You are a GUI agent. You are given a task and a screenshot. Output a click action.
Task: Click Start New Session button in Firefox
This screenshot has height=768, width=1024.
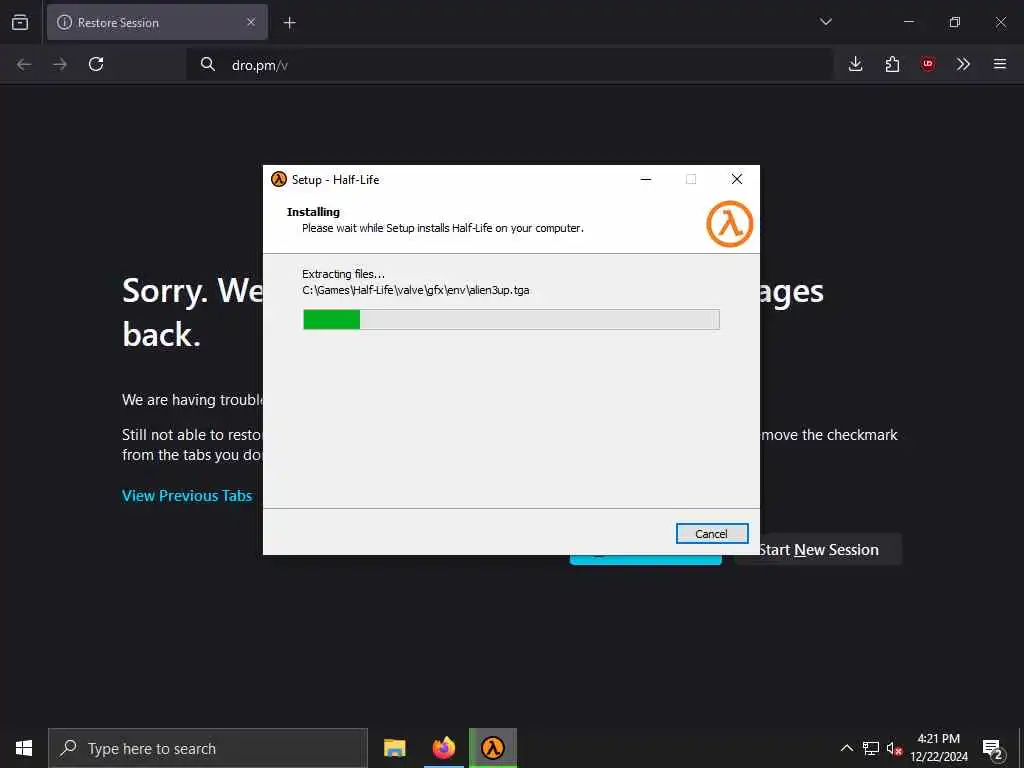[x=818, y=550]
